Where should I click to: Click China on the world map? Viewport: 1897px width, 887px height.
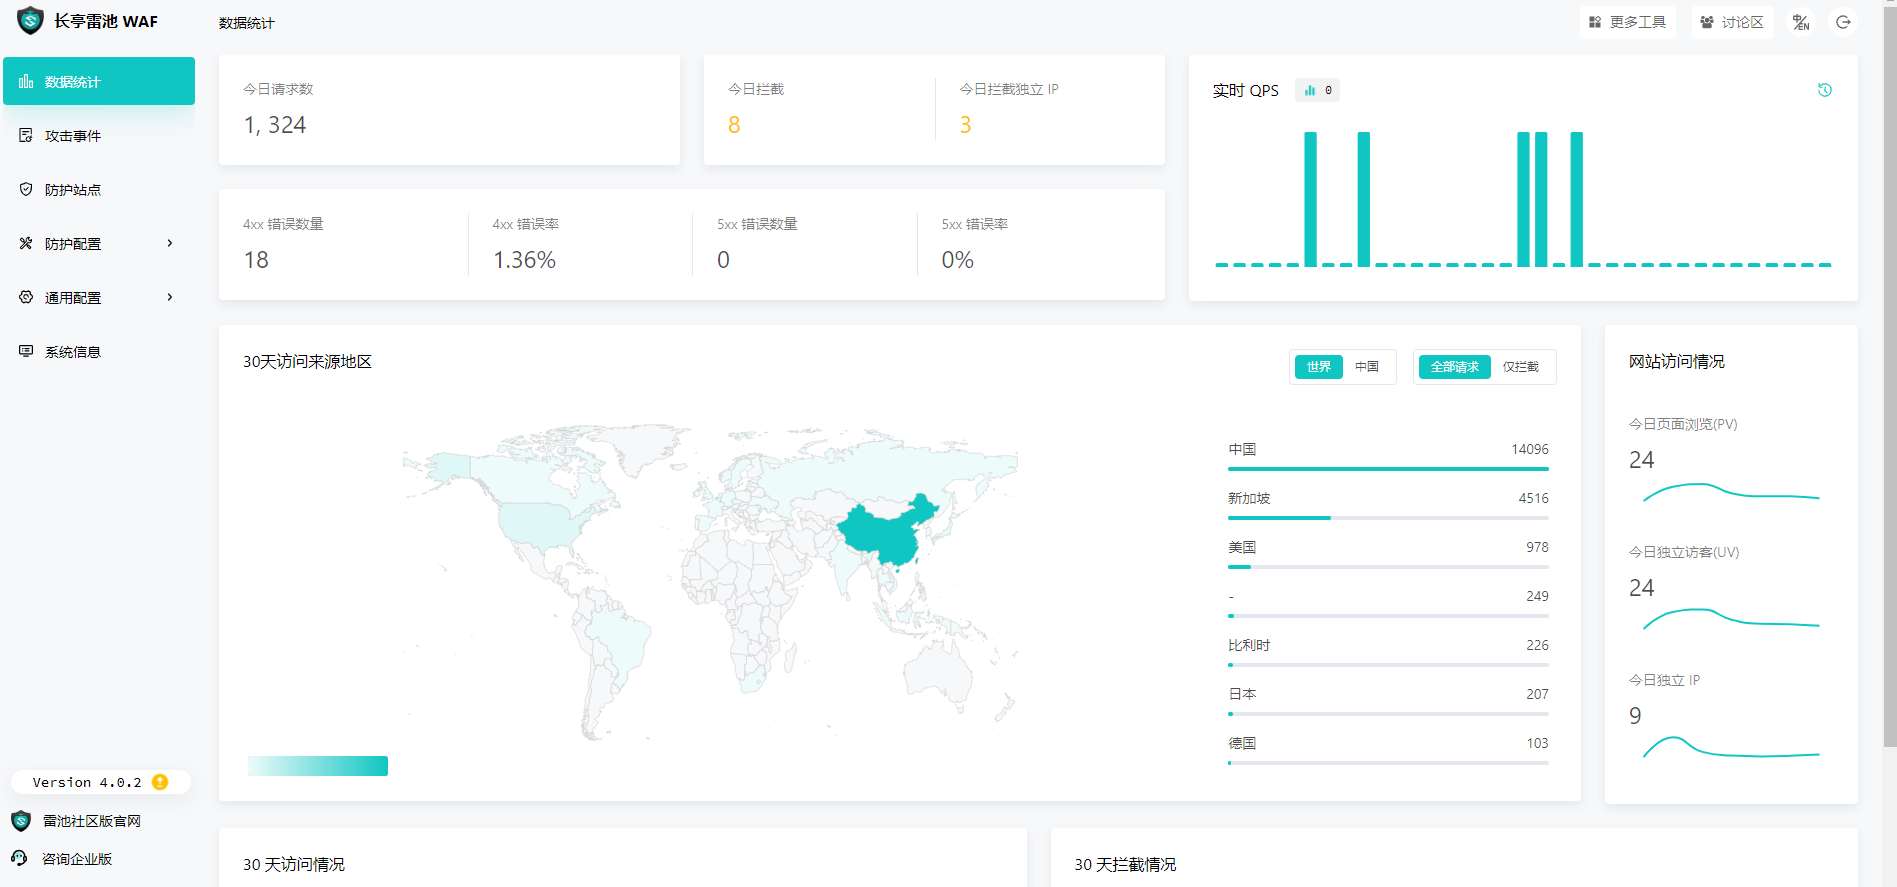pyautogui.click(x=885, y=530)
